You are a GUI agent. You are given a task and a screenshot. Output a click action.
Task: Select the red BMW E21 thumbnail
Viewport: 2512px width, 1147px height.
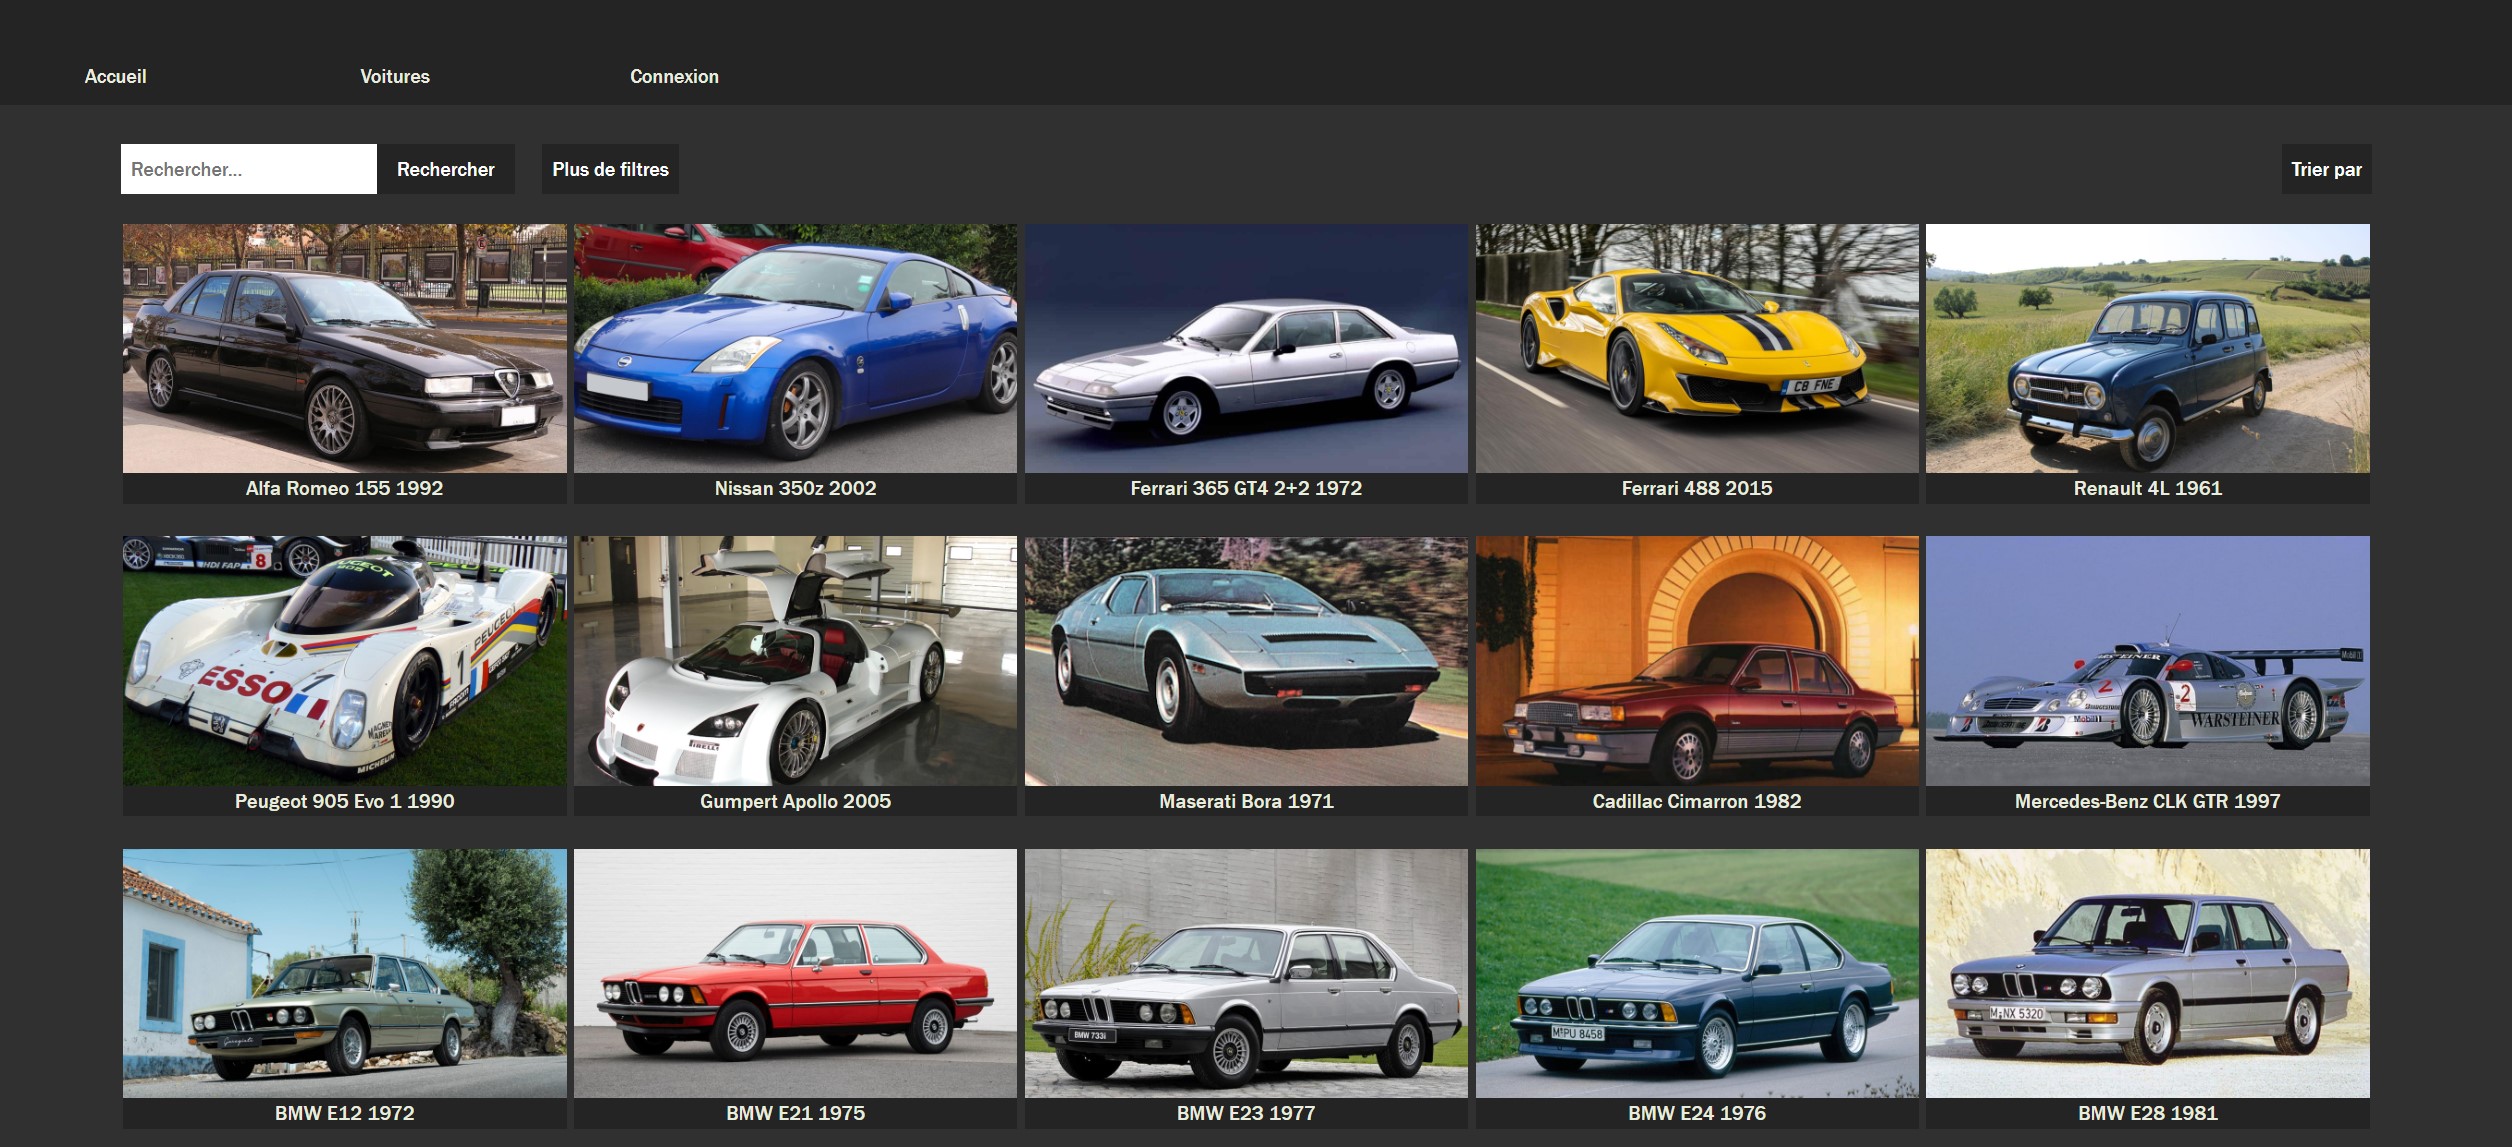[x=795, y=973]
